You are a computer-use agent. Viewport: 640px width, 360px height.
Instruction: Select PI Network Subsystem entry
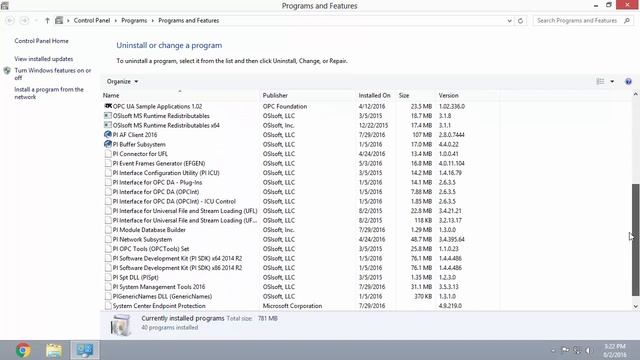[x=300, y=239]
